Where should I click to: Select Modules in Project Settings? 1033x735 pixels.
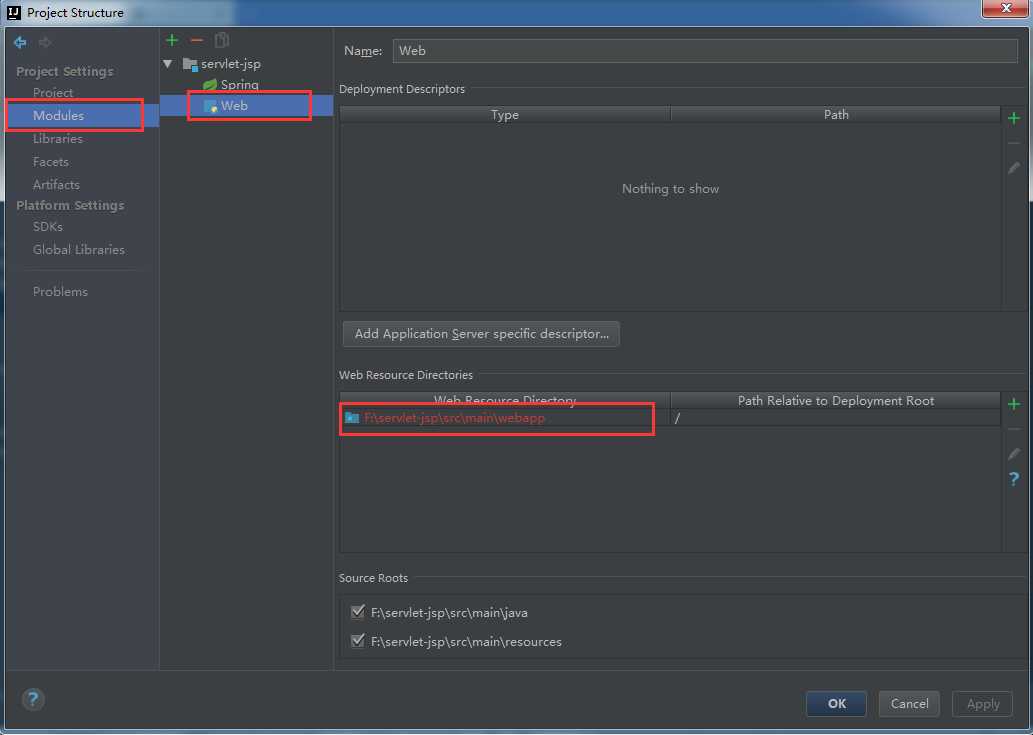click(58, 115)
